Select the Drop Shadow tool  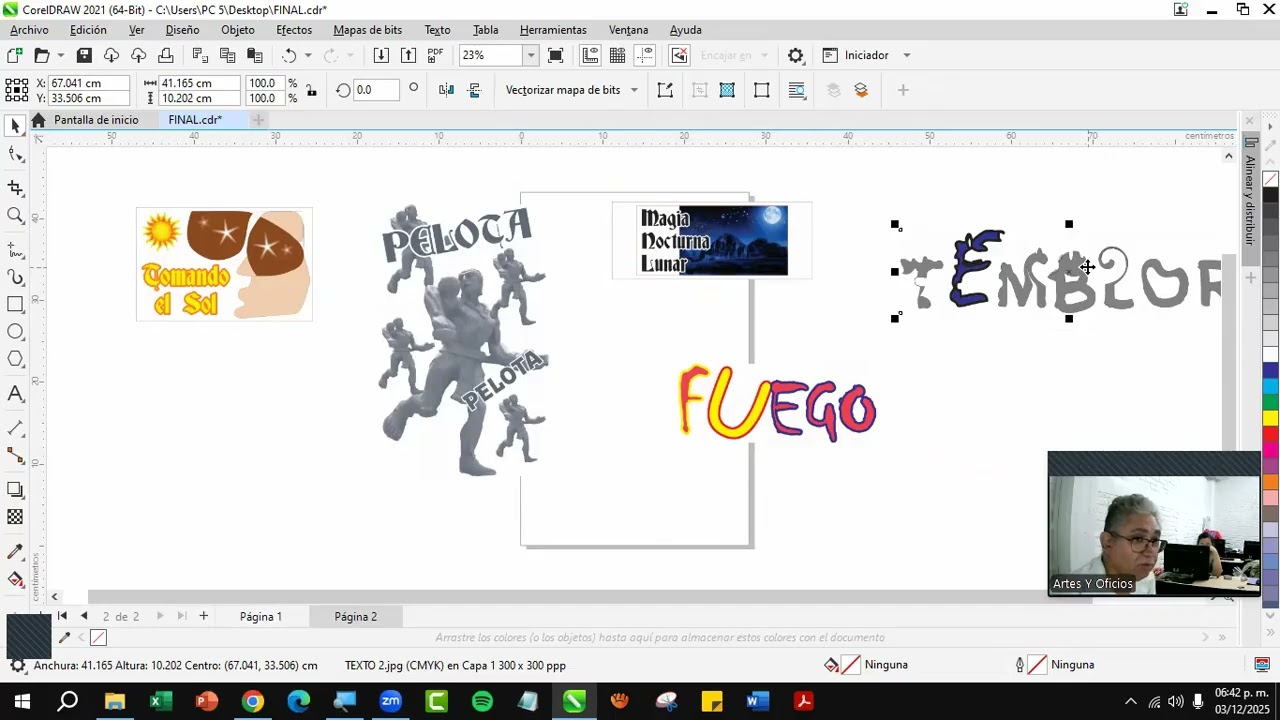pos(15,490)
